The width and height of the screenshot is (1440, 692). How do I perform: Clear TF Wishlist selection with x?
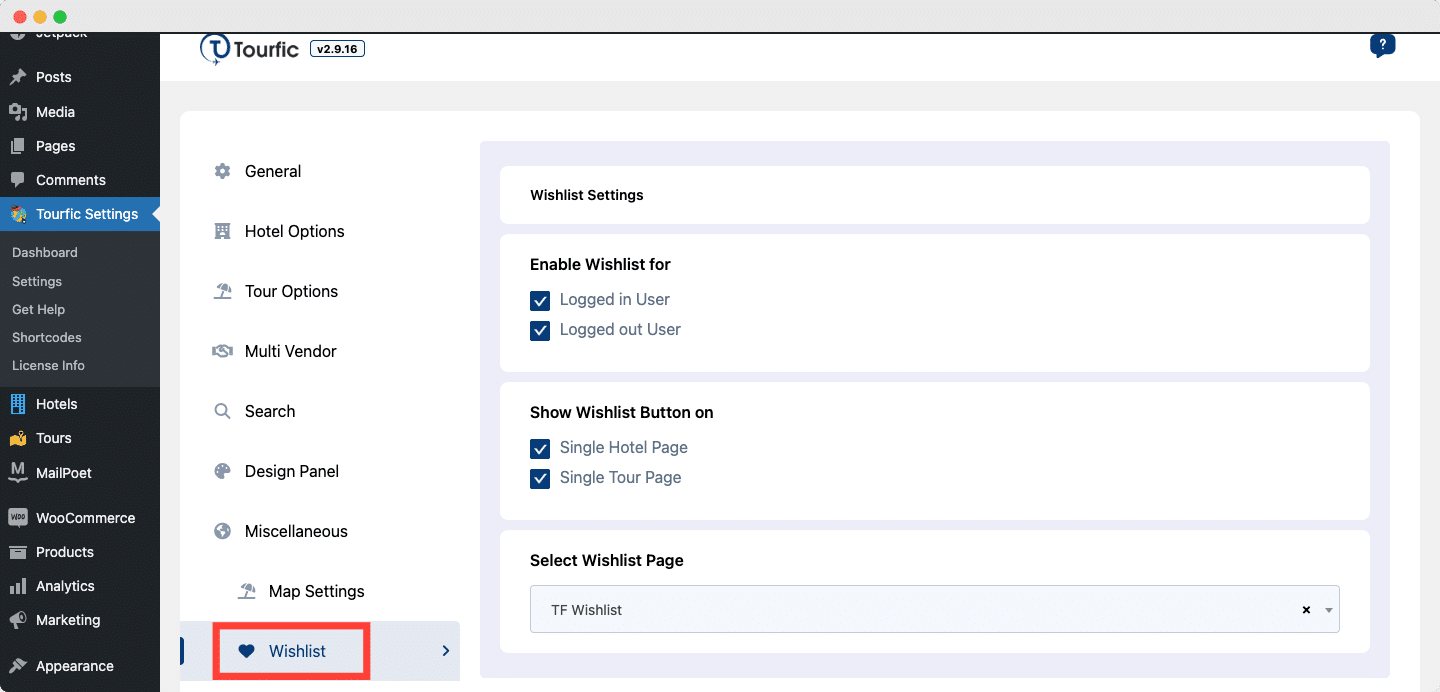pyautogui.click(x=1306, y=610)
